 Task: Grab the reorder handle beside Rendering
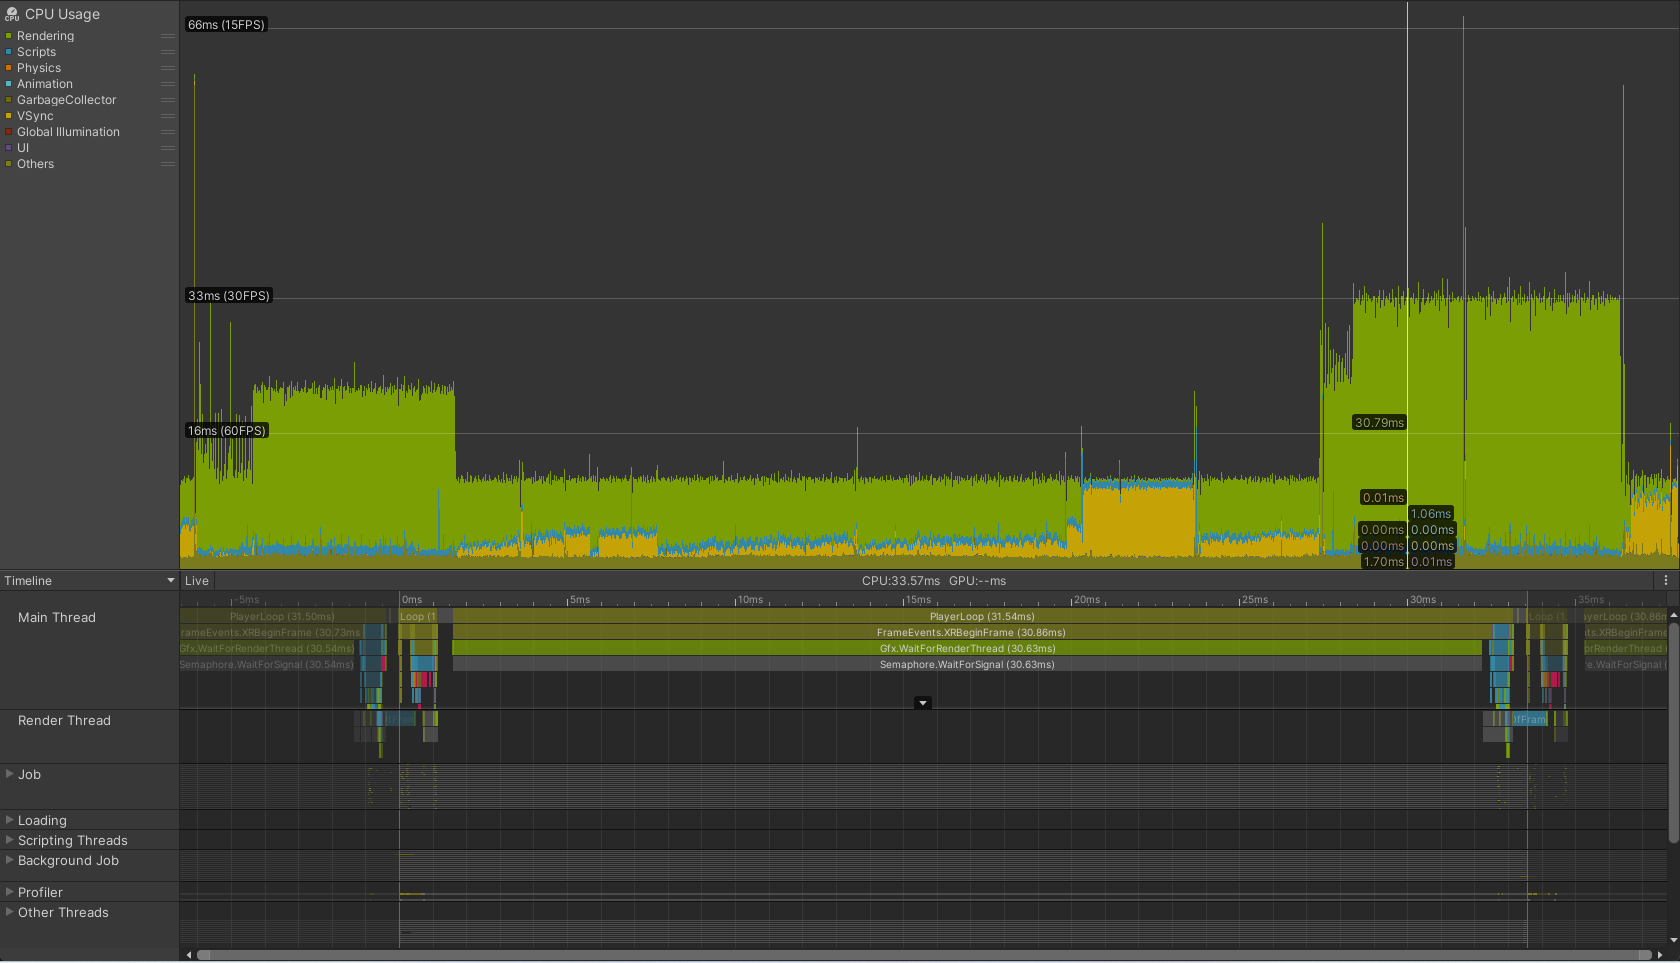(168, 36)
